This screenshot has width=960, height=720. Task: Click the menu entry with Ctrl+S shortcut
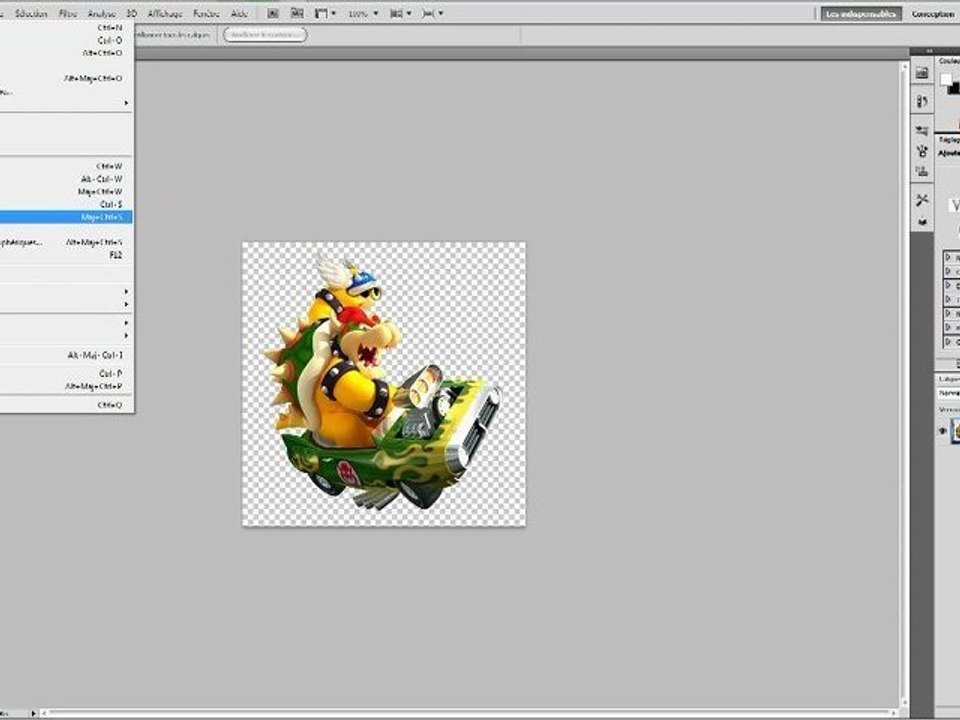(66, 204)
